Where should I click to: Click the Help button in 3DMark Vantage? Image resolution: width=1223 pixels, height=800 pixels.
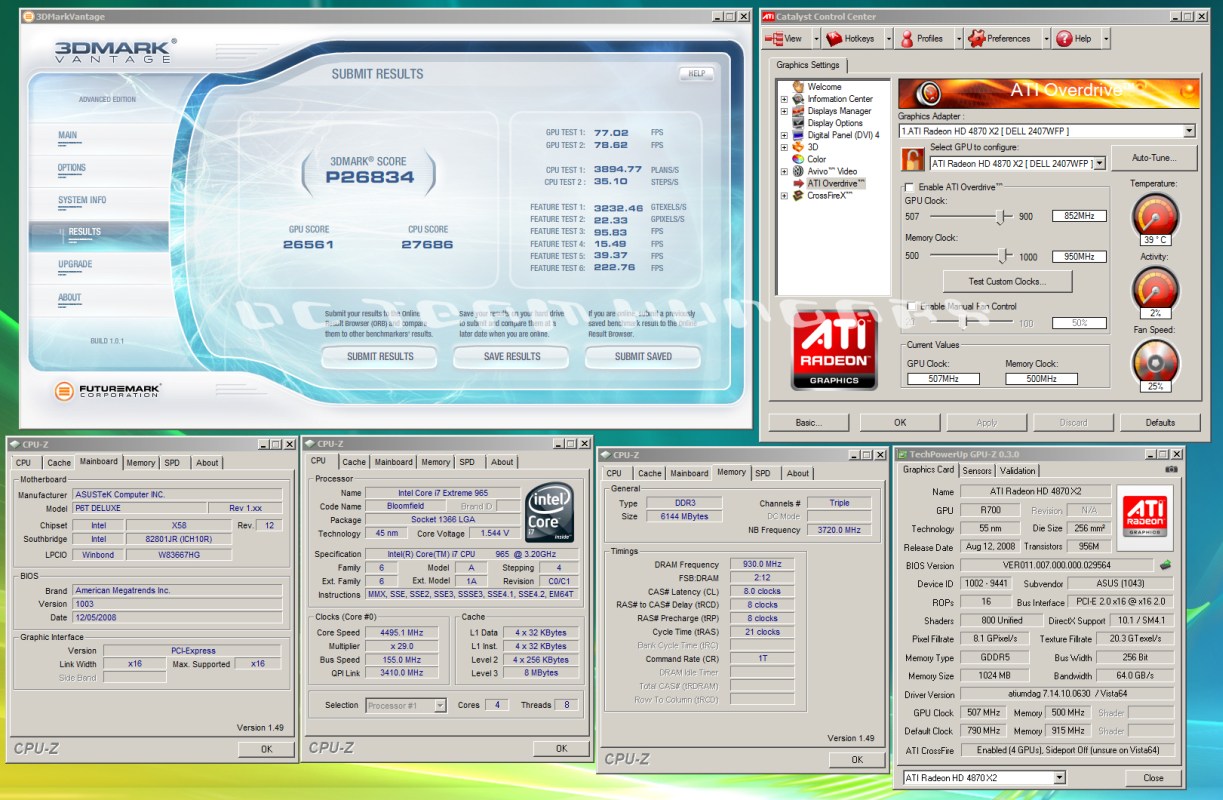[697, 73]
